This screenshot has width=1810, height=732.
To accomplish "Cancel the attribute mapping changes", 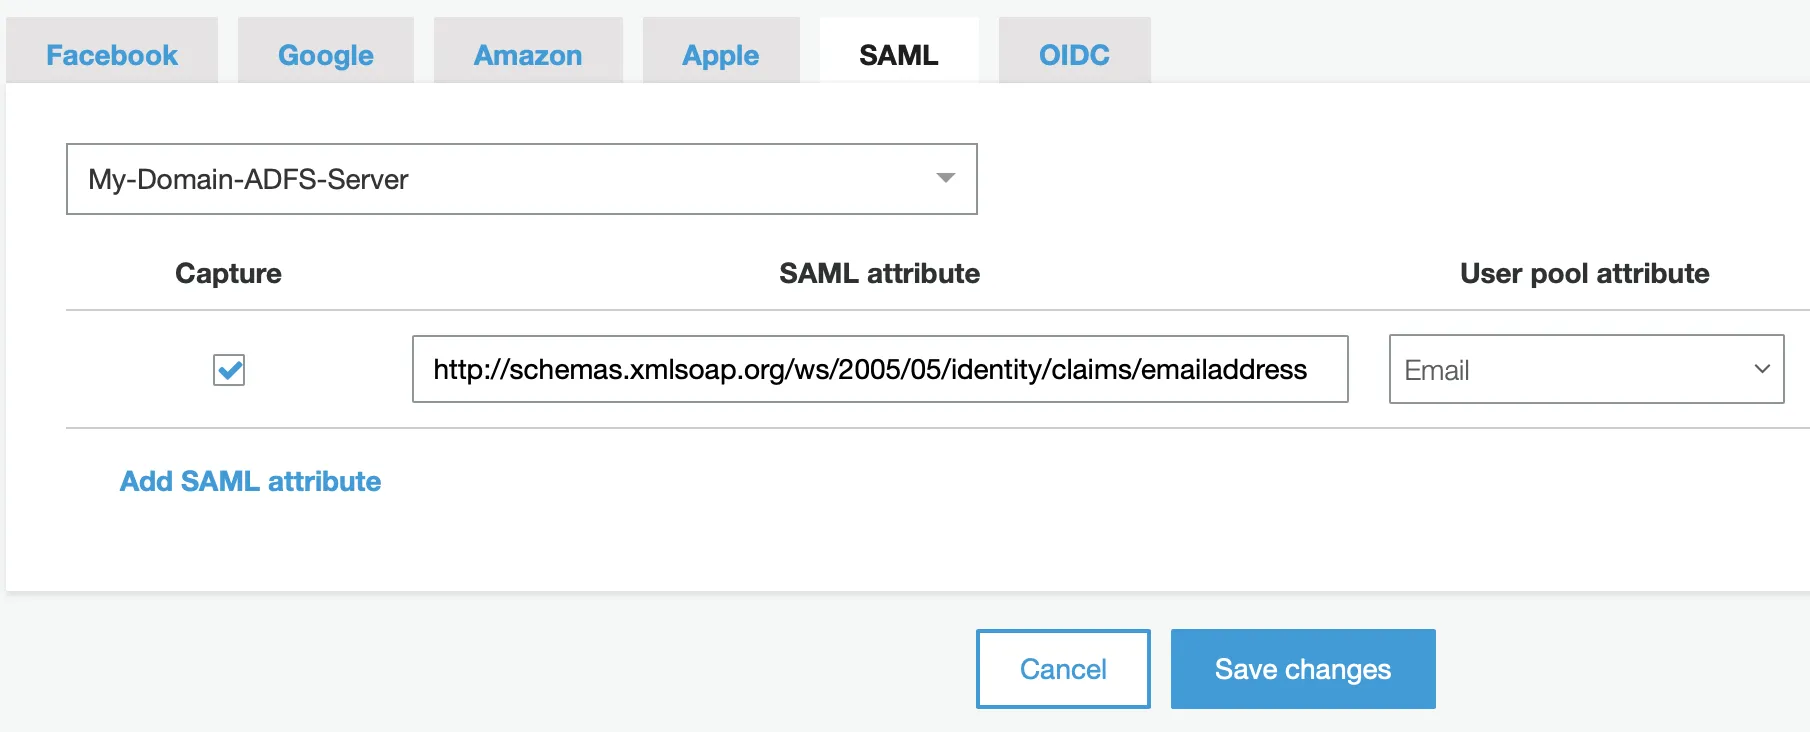I will 1062,668.
